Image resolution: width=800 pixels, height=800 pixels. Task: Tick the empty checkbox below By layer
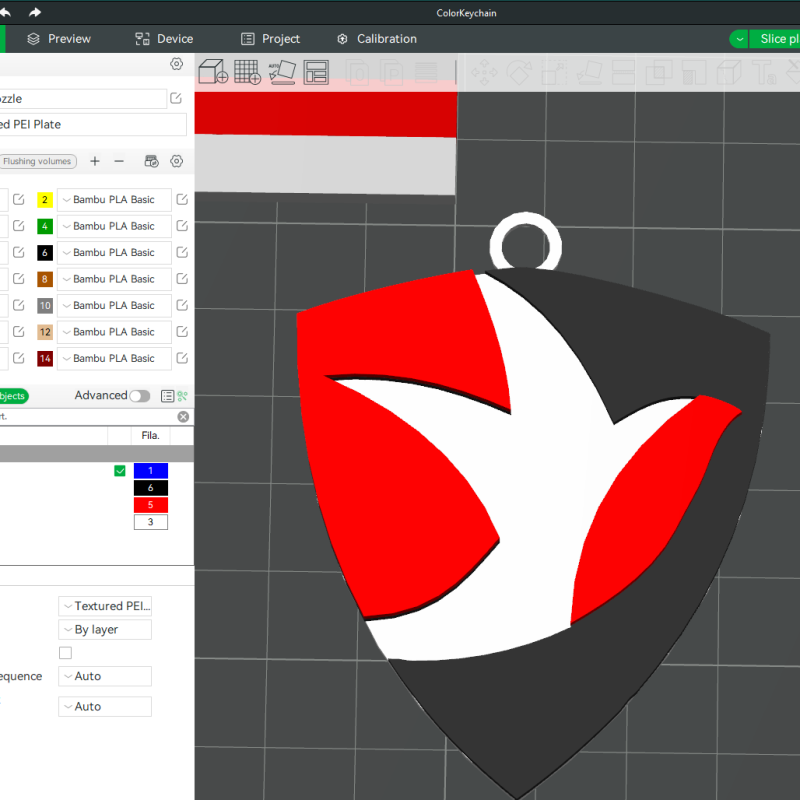(x=65, y=653)
